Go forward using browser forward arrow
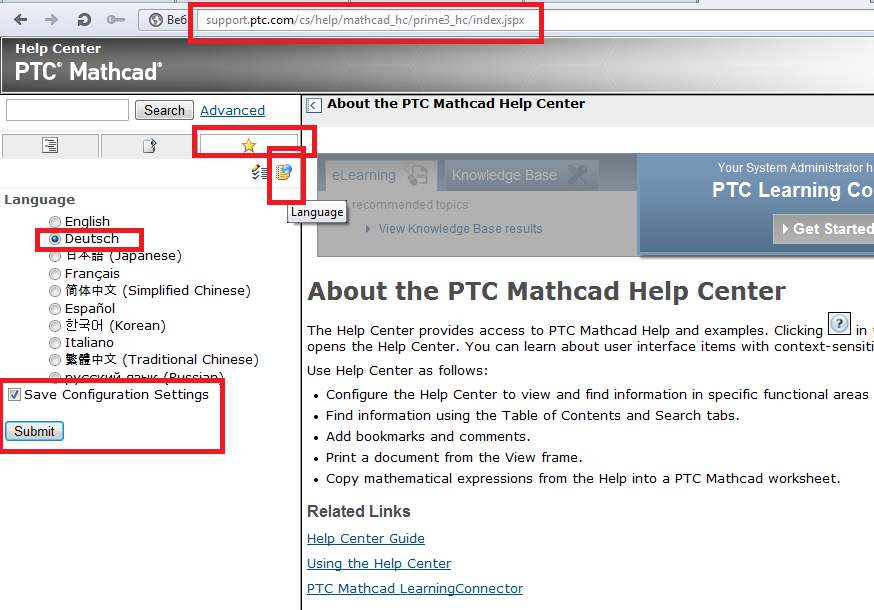This screenshot has height=610, width=874. click(51, 20)
